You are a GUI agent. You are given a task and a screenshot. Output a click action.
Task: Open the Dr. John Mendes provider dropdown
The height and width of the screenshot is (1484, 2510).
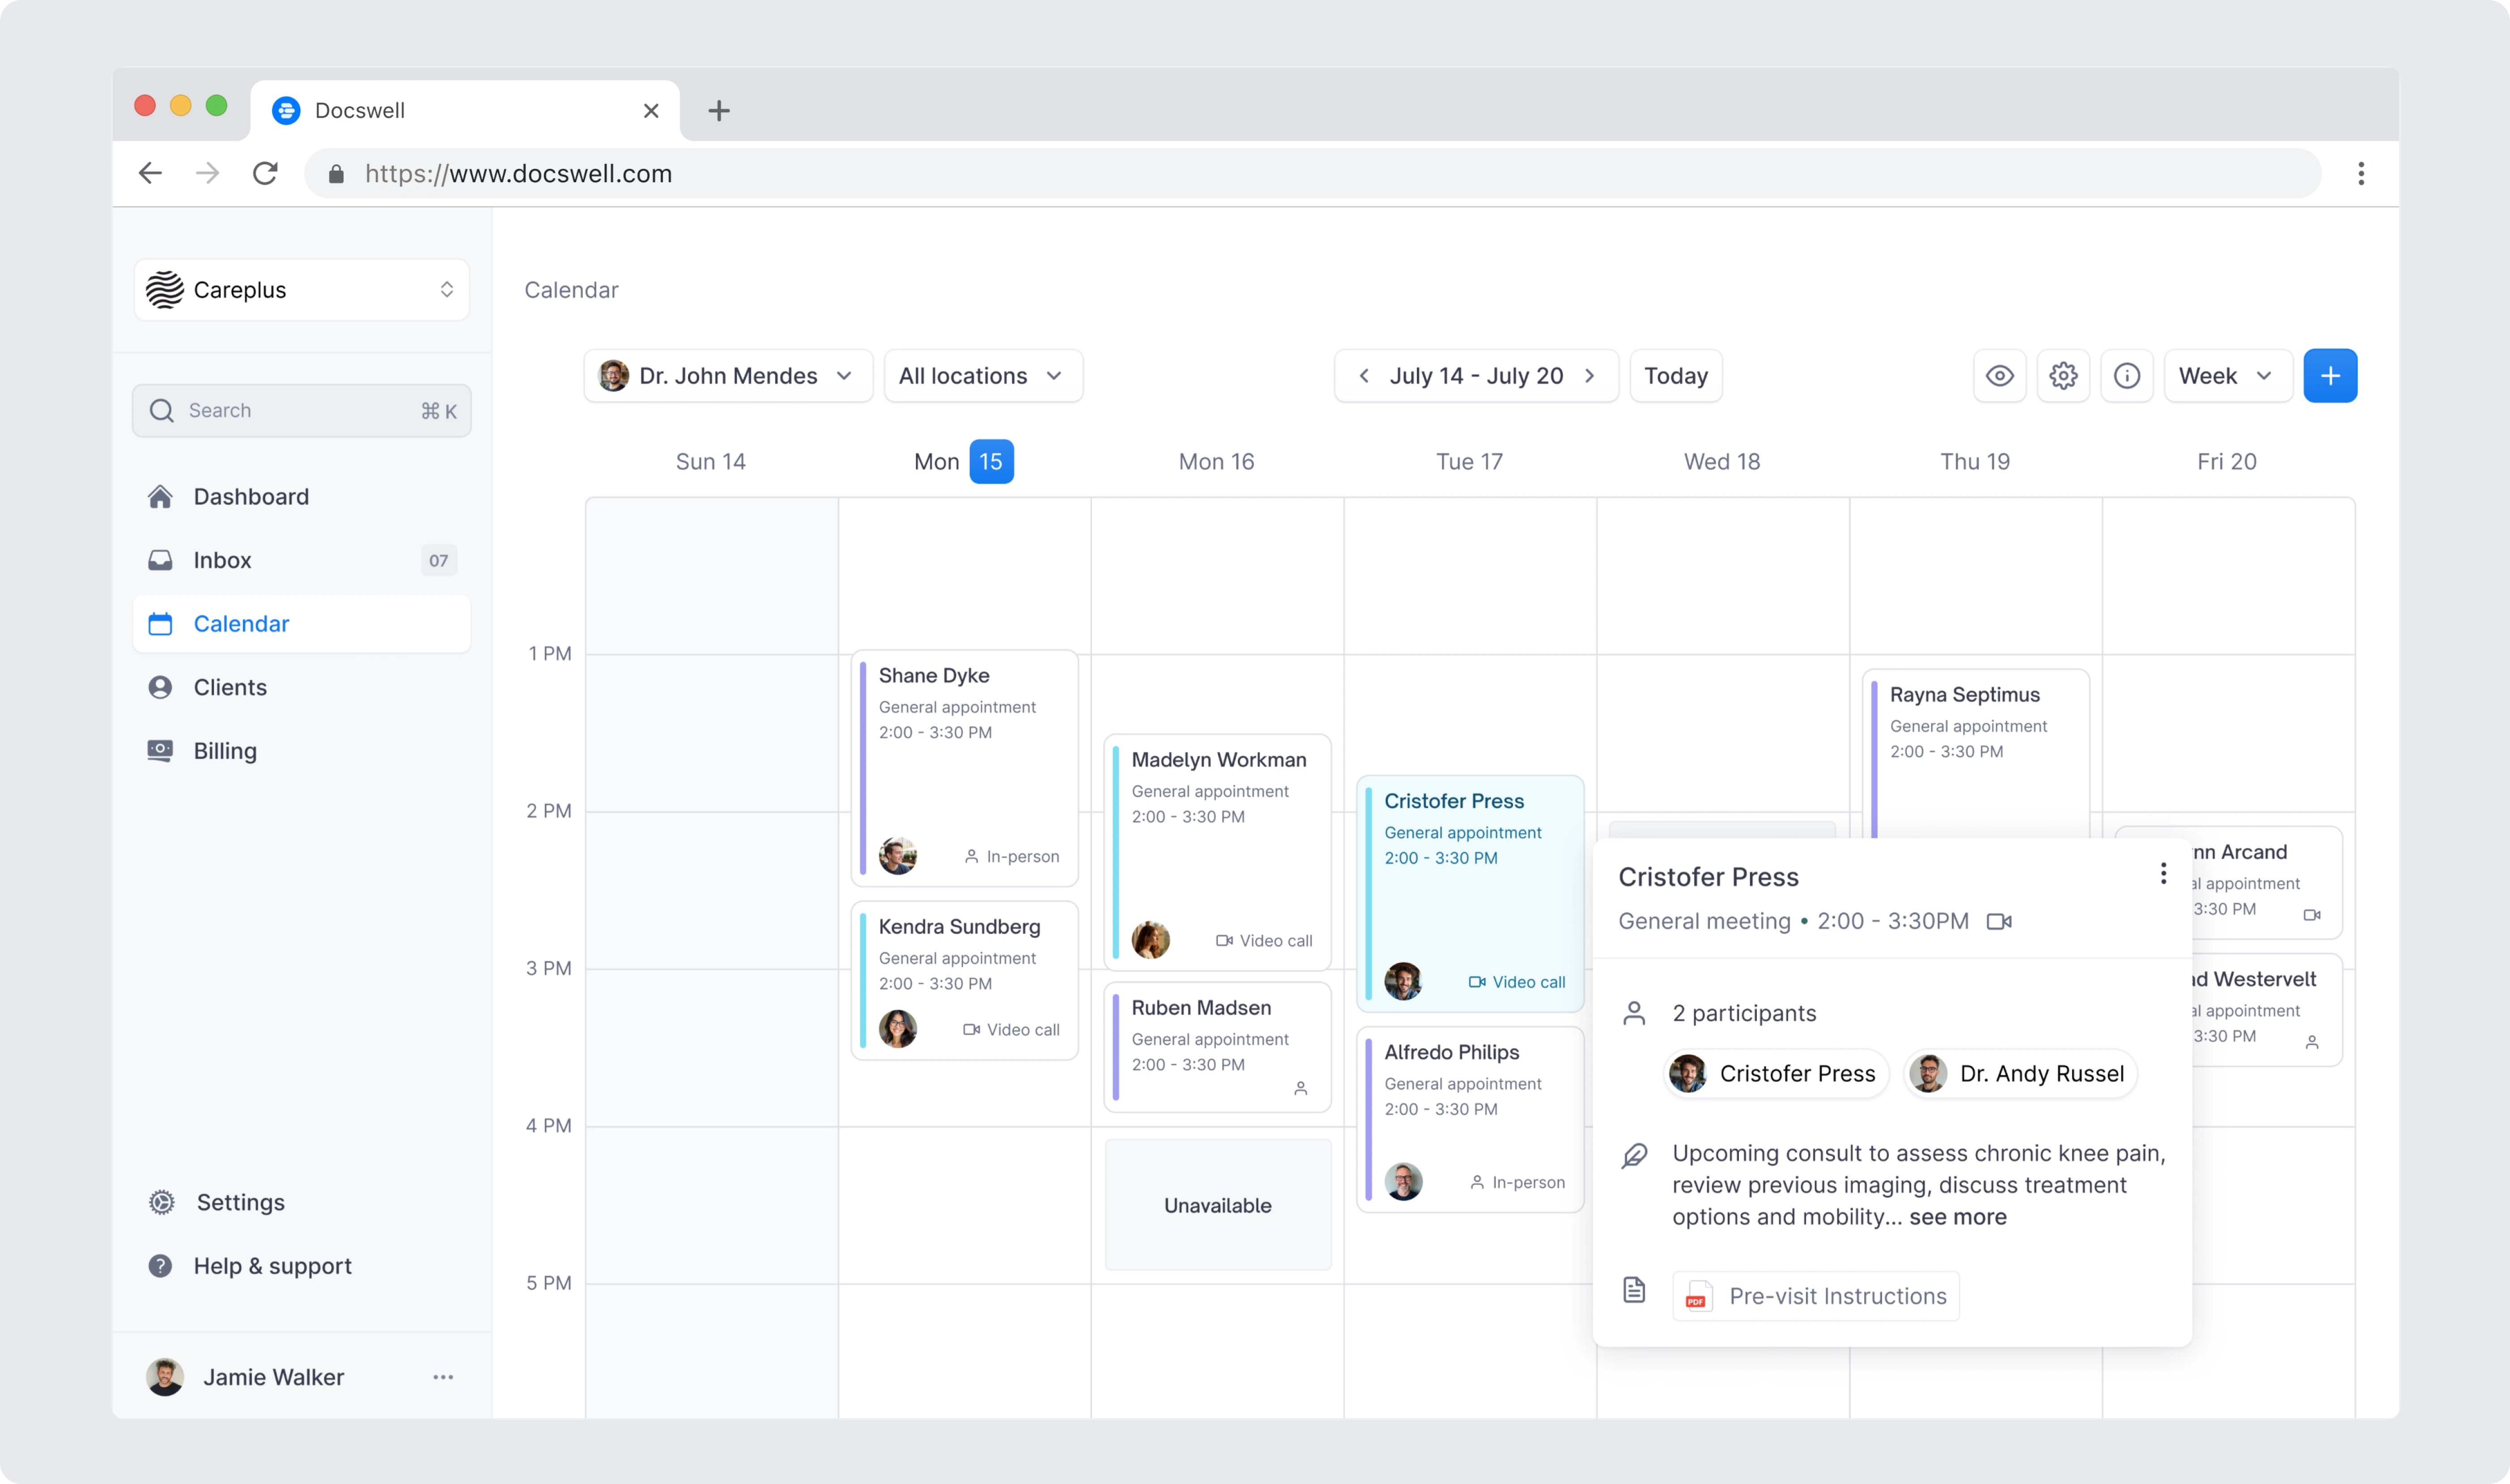pos(727,376)
